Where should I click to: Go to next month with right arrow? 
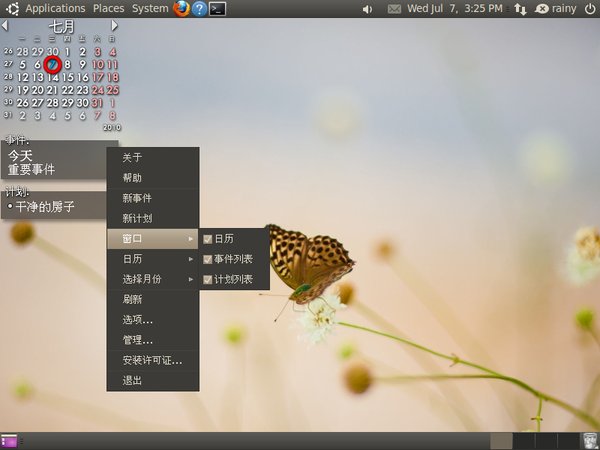pyautogui.click(x=114, y=25)
